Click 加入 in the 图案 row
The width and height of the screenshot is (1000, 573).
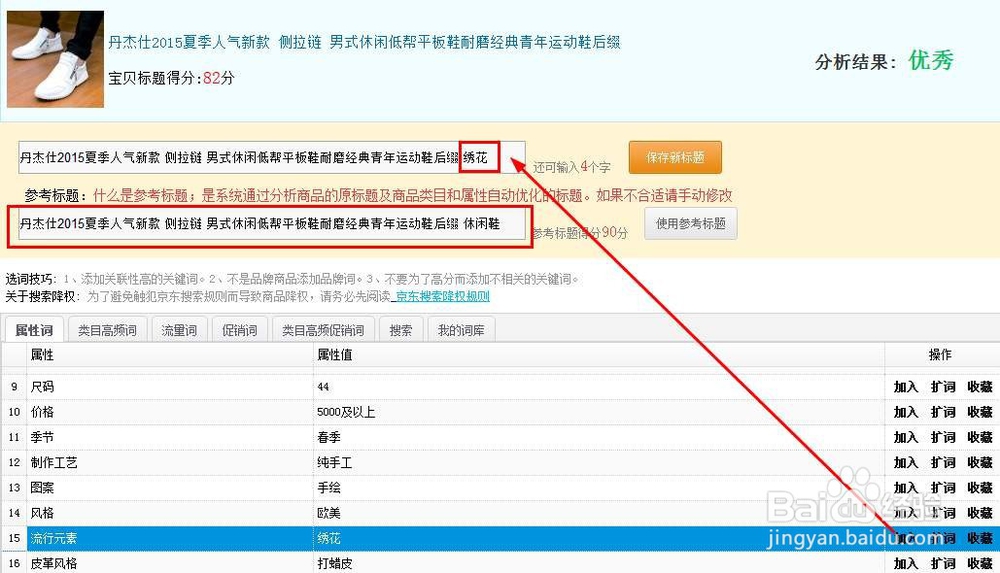click(906, 487)
